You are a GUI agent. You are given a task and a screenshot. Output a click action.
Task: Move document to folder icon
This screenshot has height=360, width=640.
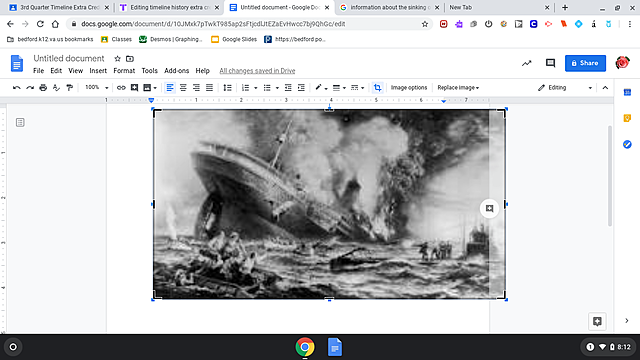(x=130, y=58)
